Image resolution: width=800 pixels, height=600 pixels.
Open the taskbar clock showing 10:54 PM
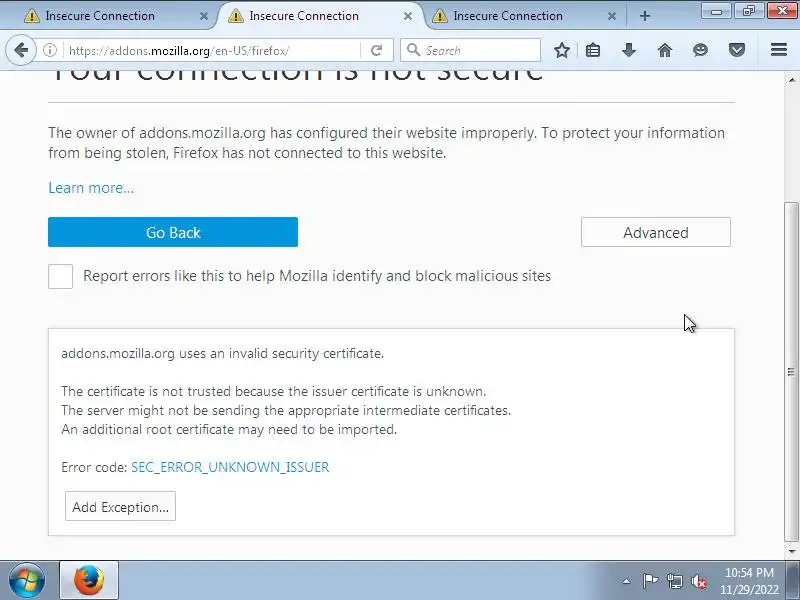749,581
